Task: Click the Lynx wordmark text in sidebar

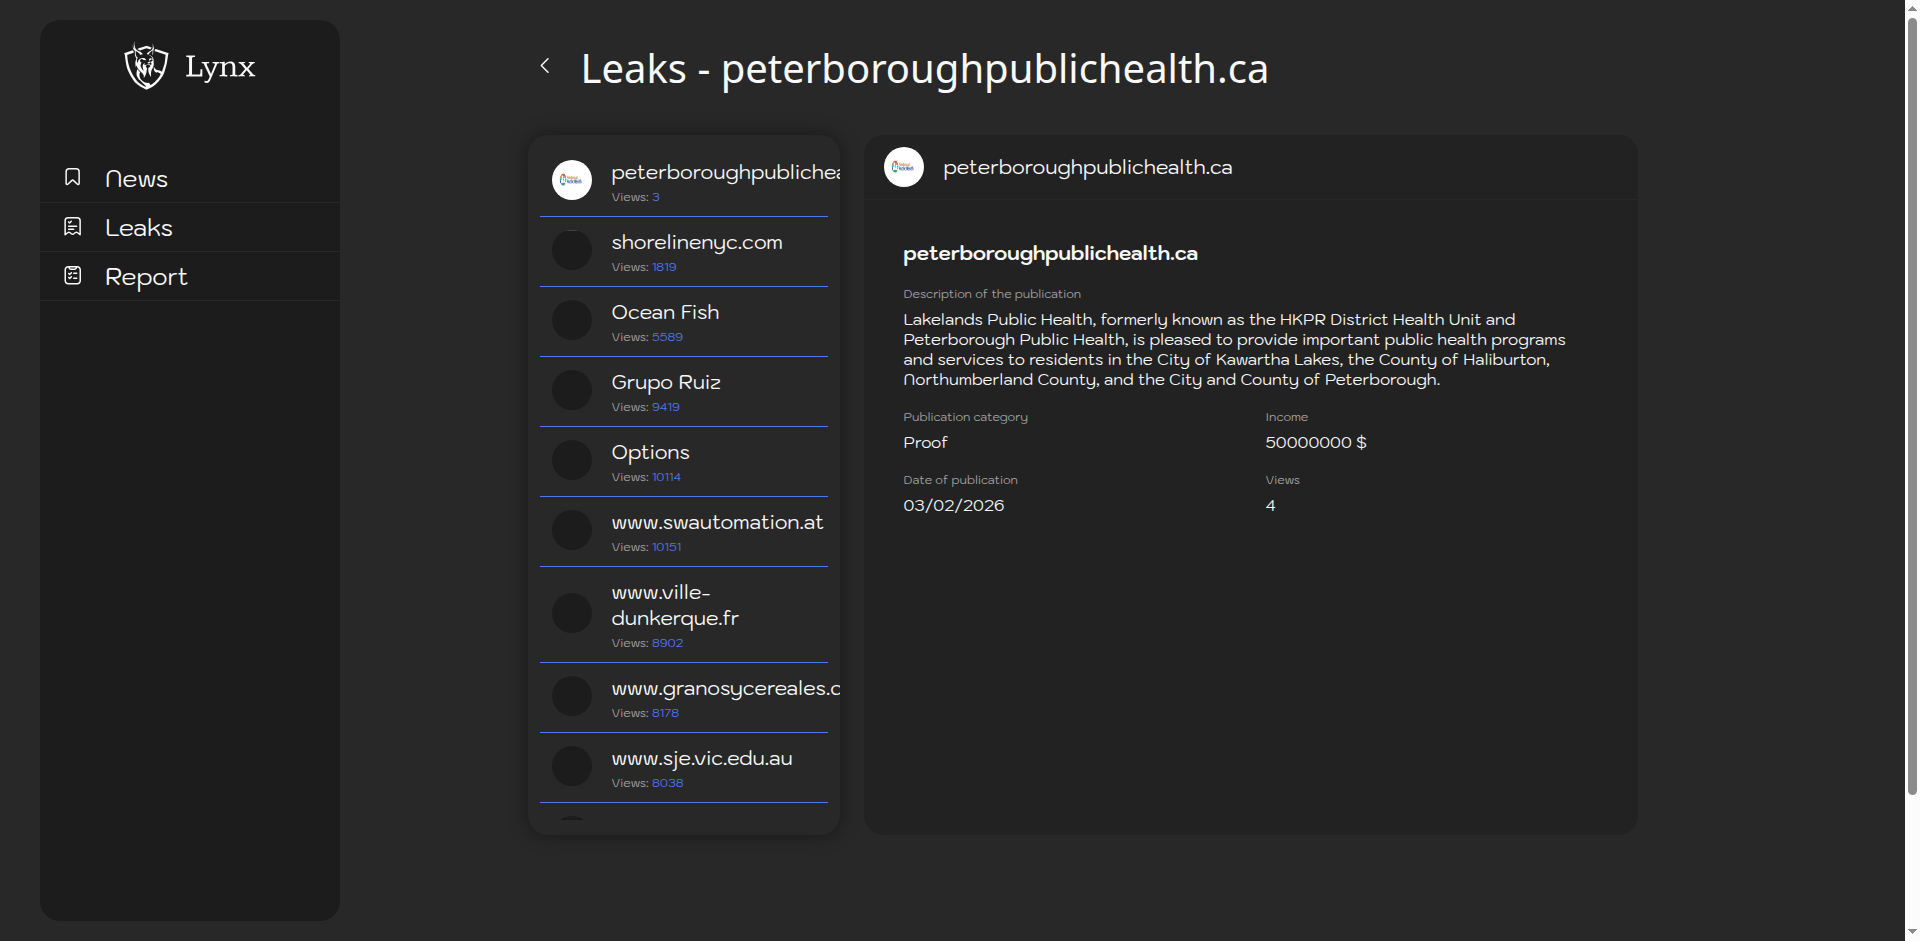Action: (220, 68)
